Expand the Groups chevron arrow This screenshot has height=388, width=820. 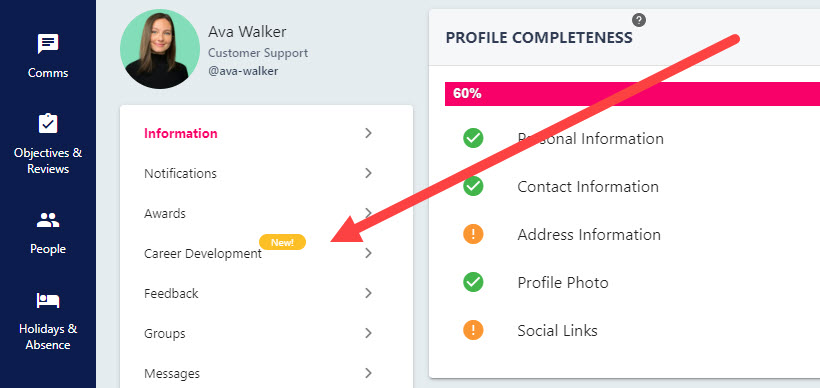click(x=369, y=333)
